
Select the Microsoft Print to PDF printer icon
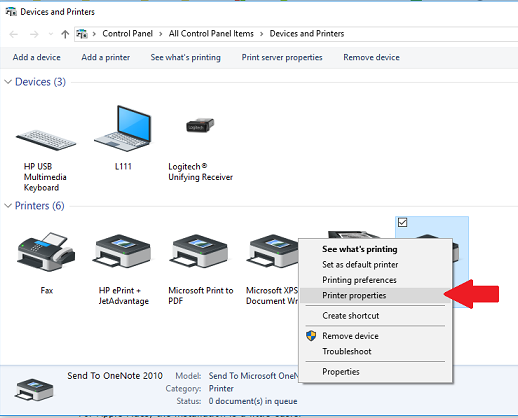(200, 251)
